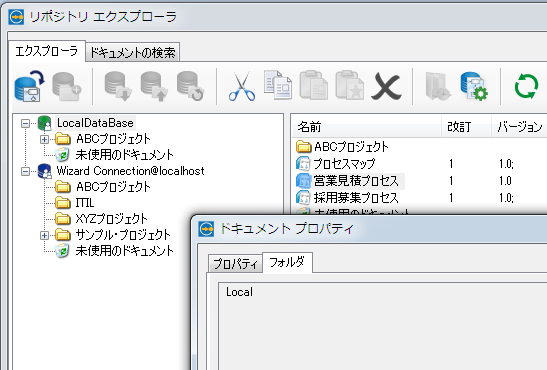Click the database settings gear icon

pyautogui.click(x=474, y=86)
